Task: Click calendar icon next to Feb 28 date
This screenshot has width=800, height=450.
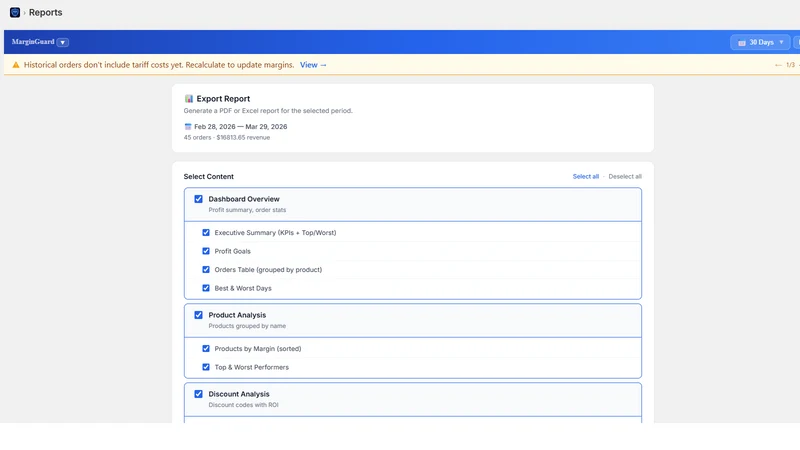Action: click(188, 127)
